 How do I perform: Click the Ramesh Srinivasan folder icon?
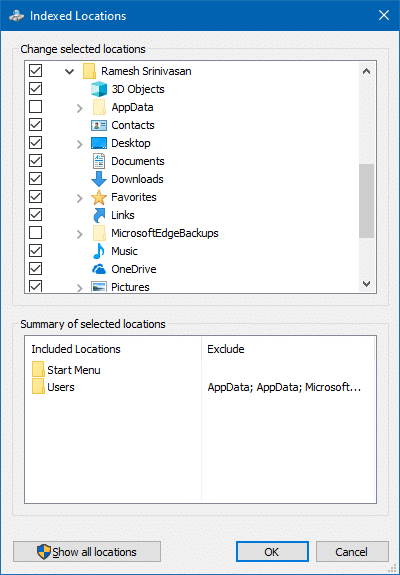tap(89, 71)
